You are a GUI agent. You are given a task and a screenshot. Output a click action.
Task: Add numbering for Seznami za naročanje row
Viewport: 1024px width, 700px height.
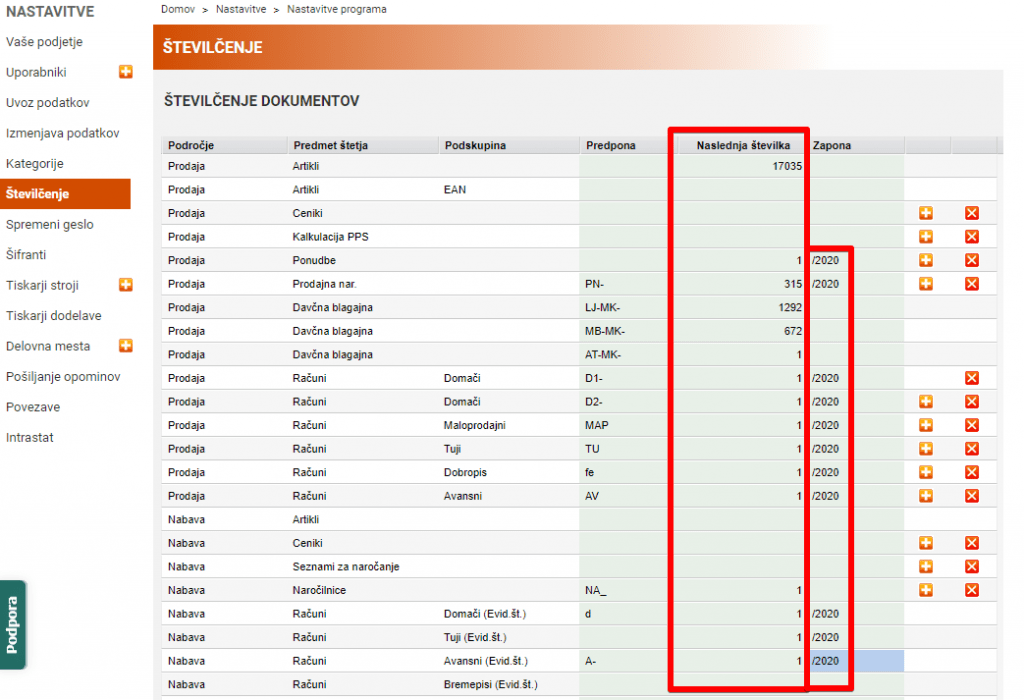point(926,566)
